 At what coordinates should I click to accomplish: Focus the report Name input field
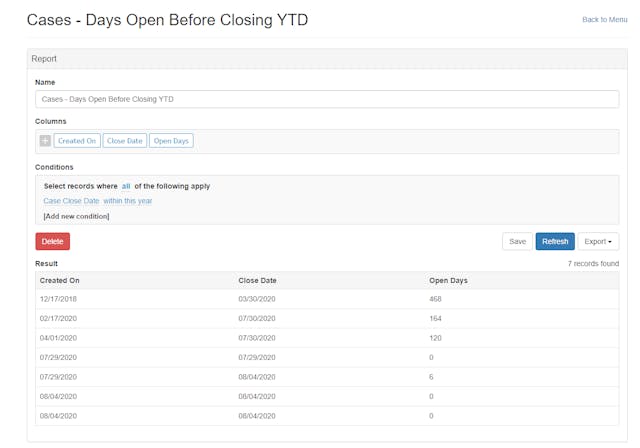click(x=327, y=99)
